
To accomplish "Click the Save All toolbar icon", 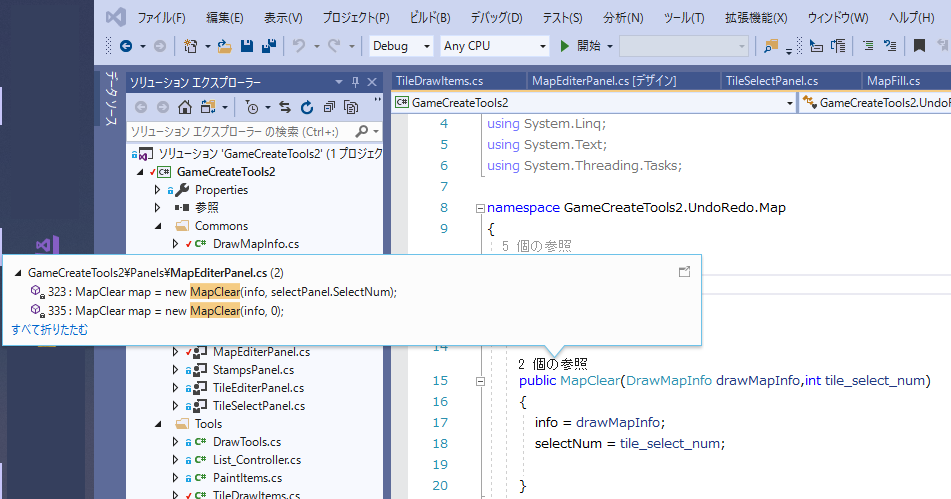I will 268,46.
